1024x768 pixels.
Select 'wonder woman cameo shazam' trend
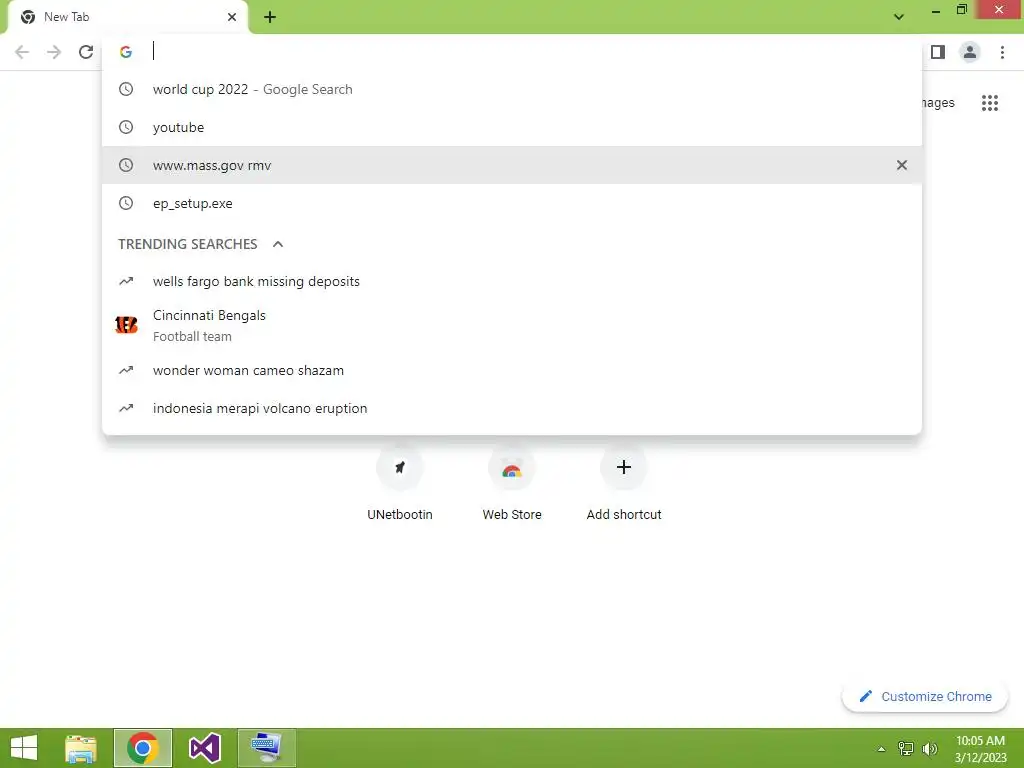click(512, 370)
